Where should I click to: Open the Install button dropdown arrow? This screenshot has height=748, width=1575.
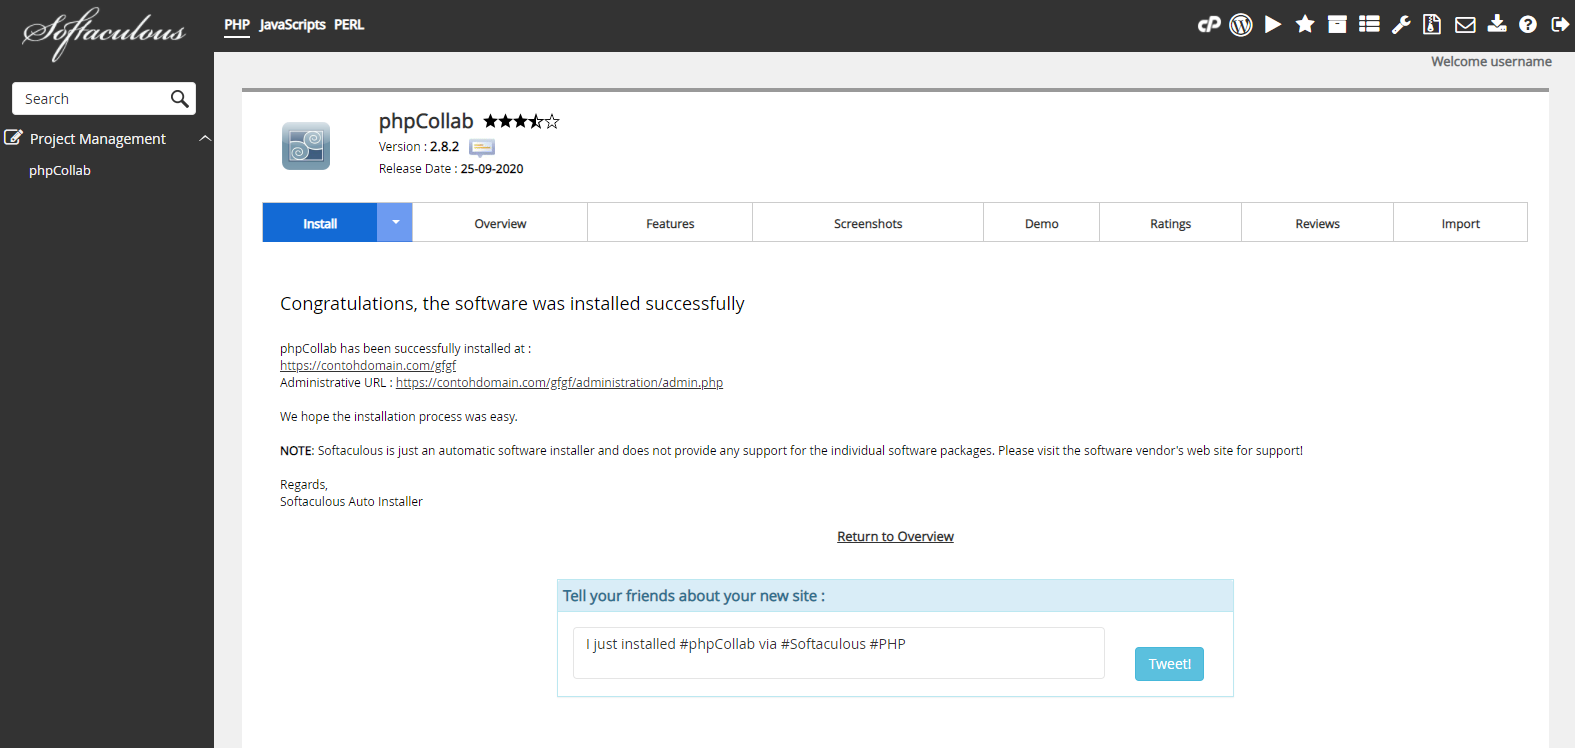tap(395, 223)
